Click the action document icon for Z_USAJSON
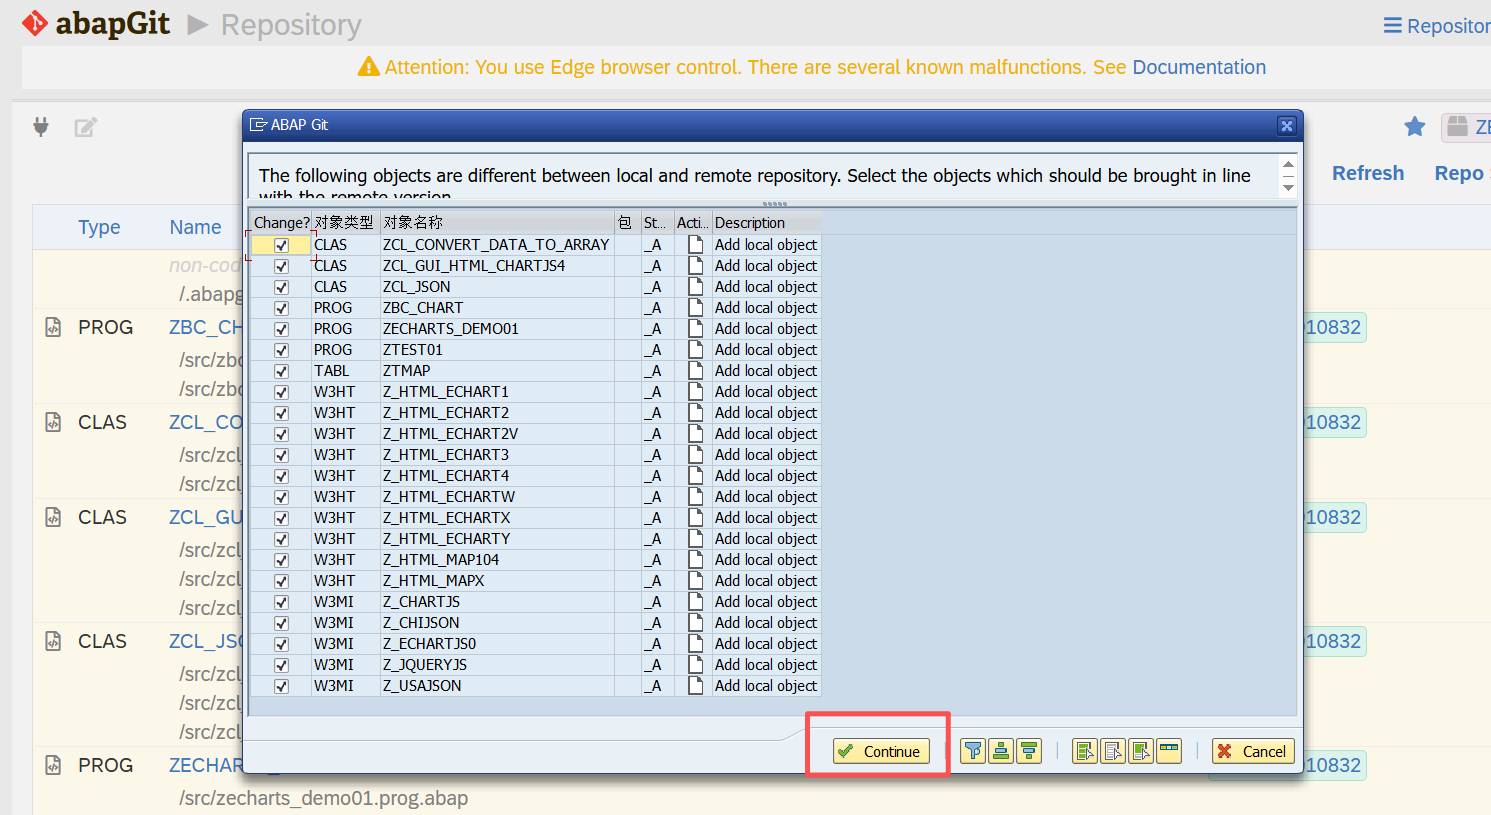Viewport: 1491px width, 815px height. (695, 686)
